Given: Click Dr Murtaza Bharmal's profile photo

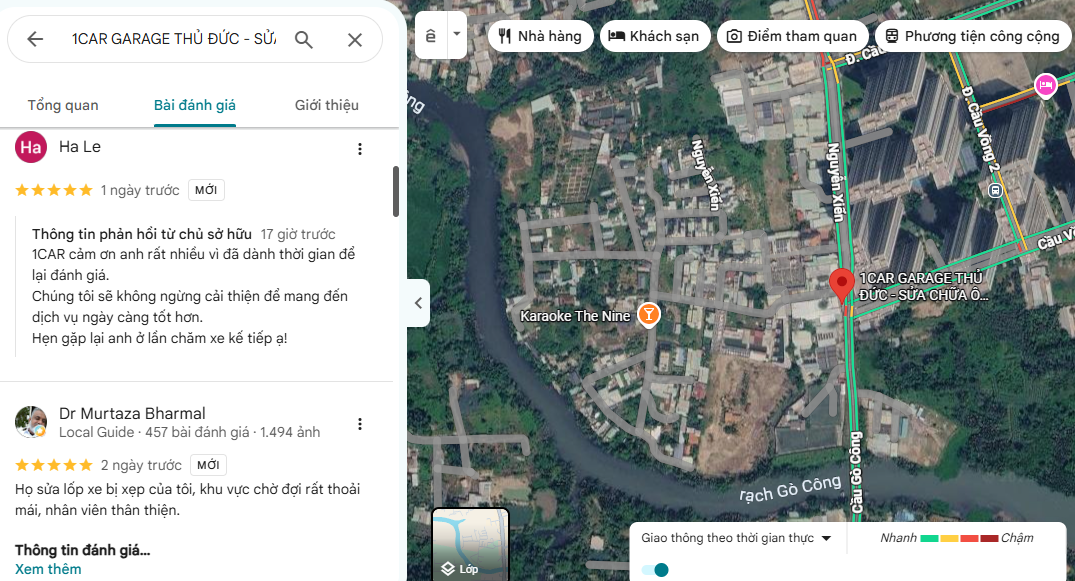Looking at the screenshot, I should pos(31,422).
